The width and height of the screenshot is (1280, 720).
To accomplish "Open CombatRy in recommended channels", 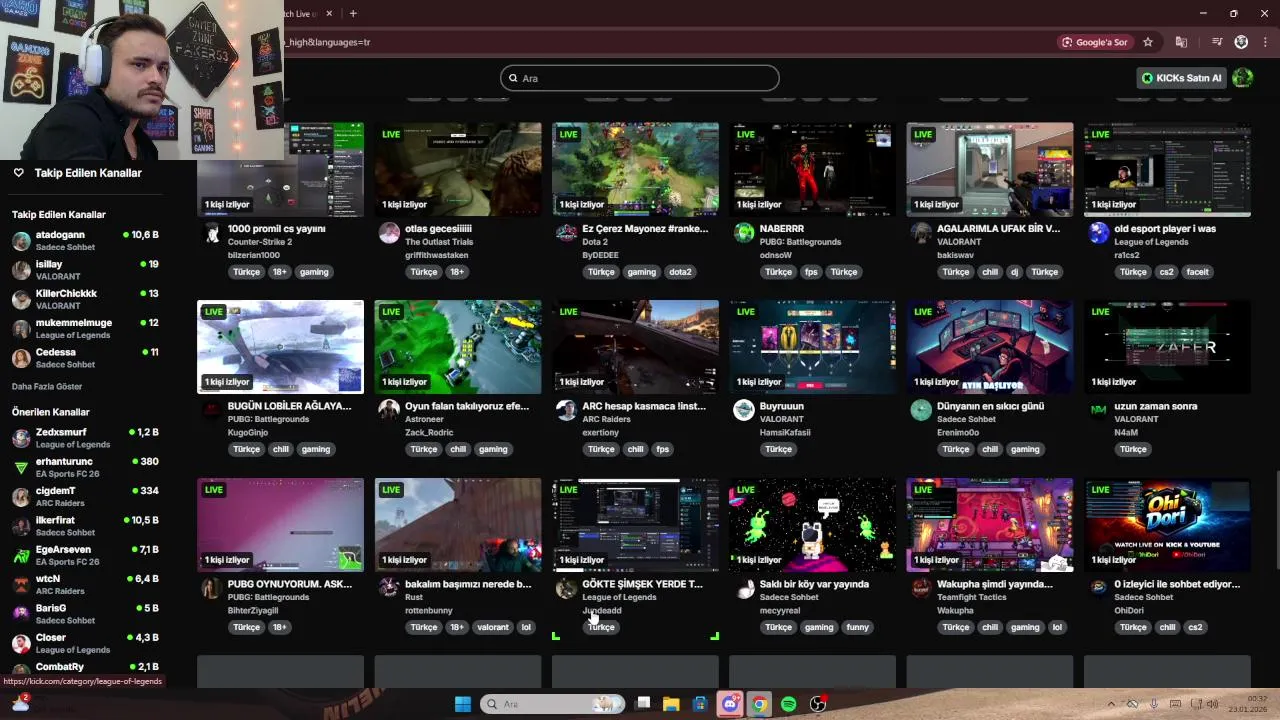I will tap(85, 668).
